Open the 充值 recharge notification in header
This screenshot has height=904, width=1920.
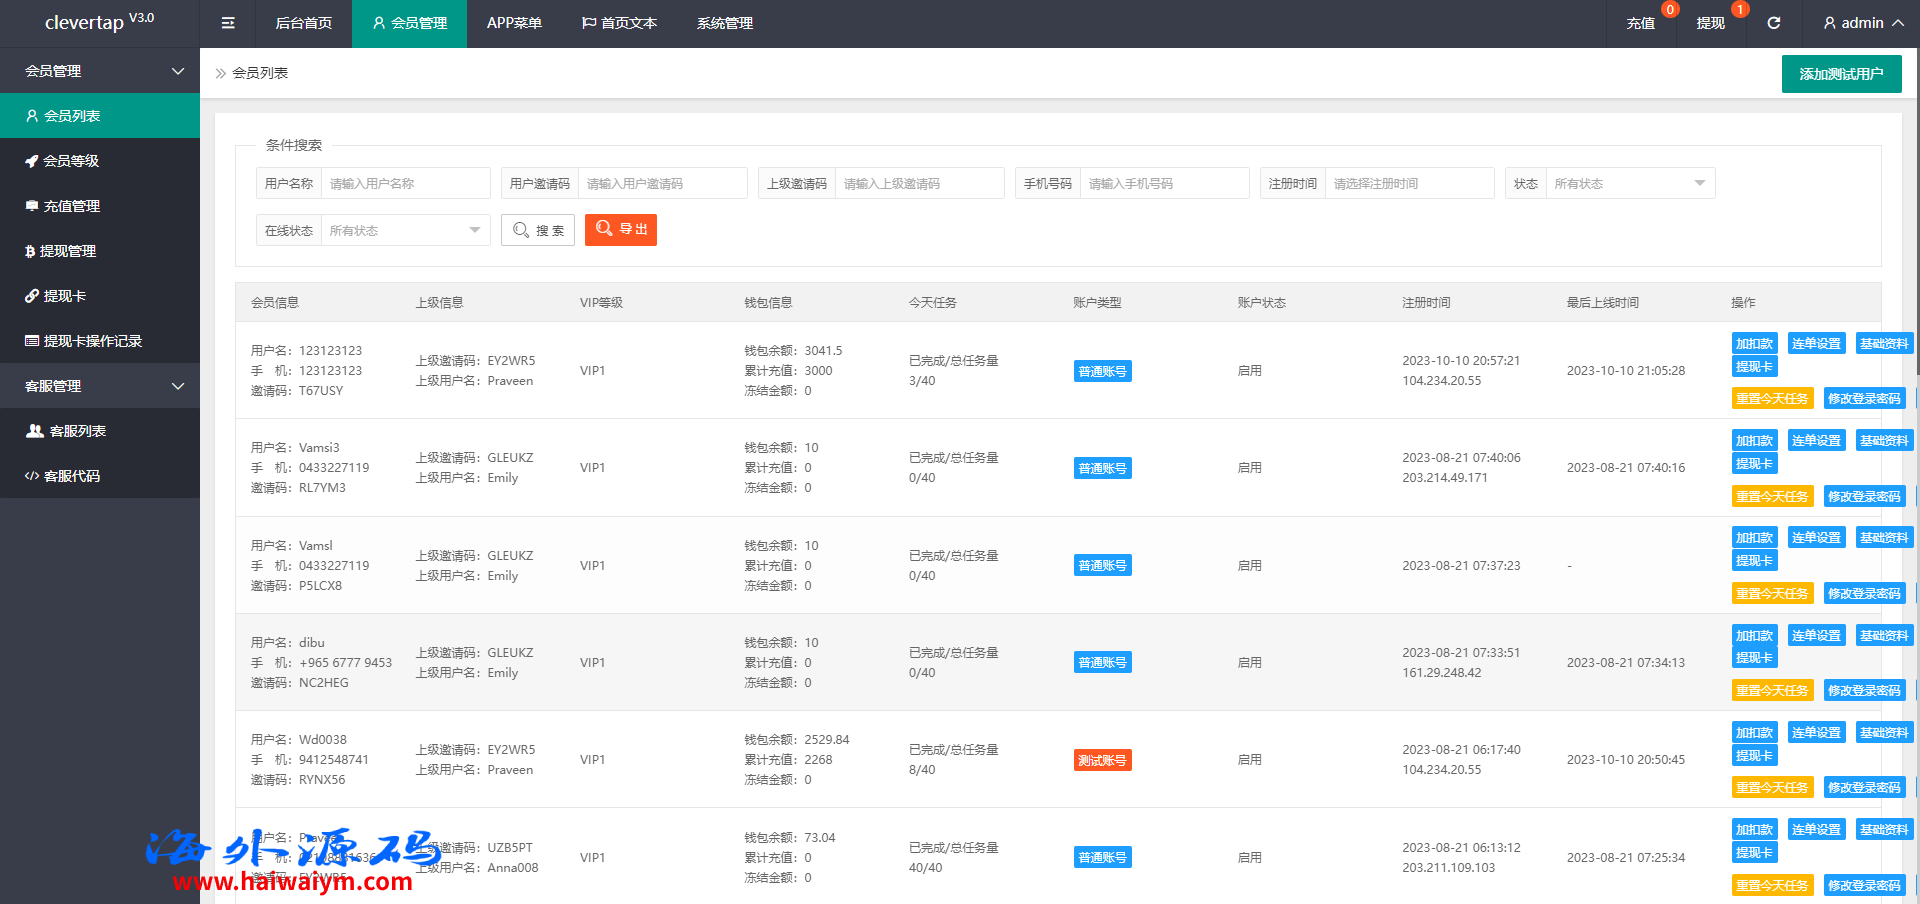[x=1640, y=23]
